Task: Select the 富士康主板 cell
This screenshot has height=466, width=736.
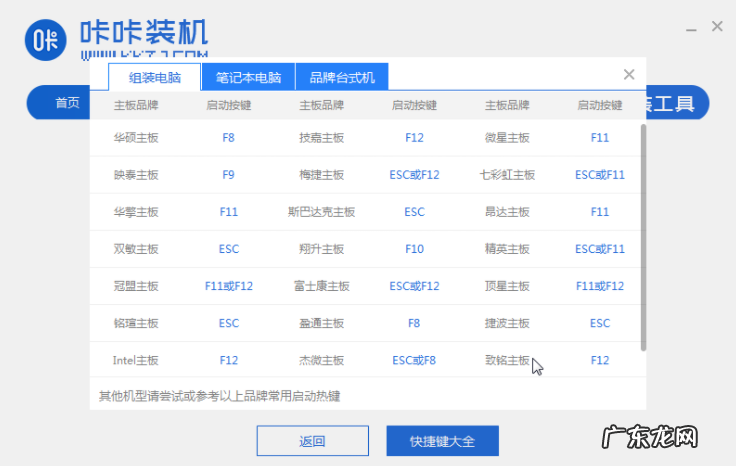Action: click(x=322, y=286)
